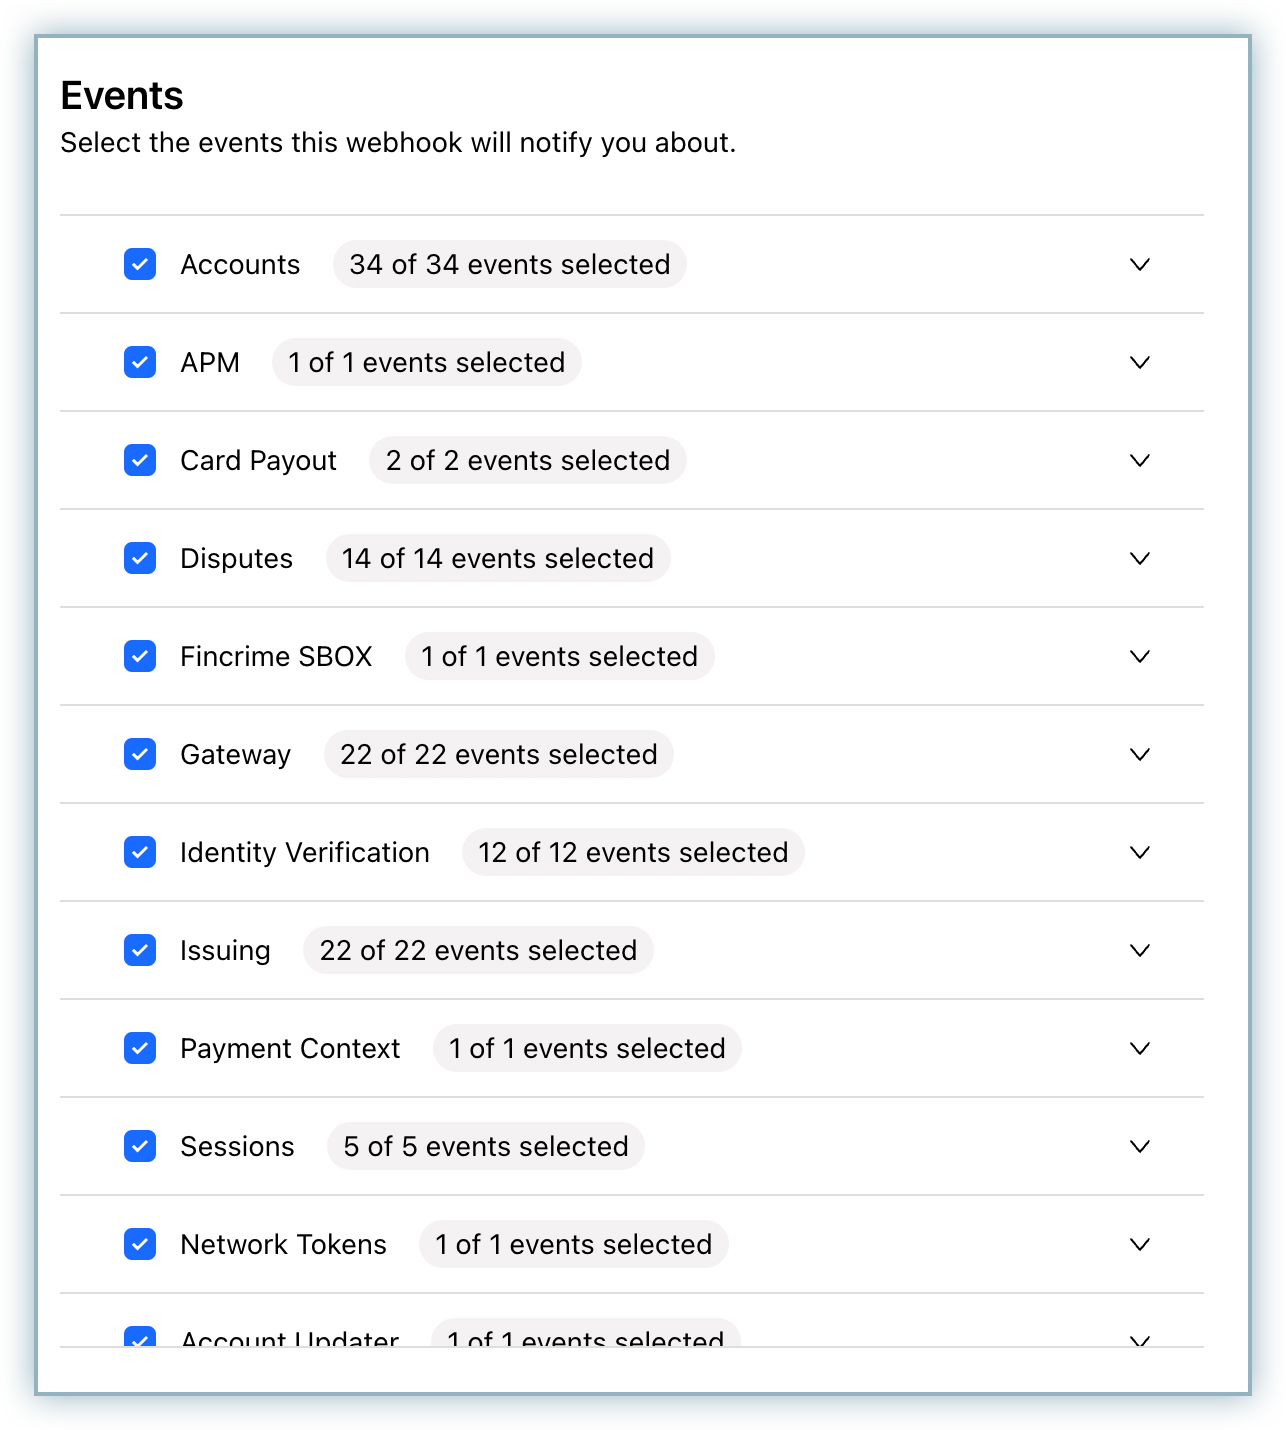Click the '22 of 22' Issuing badge

pos(478,950)
